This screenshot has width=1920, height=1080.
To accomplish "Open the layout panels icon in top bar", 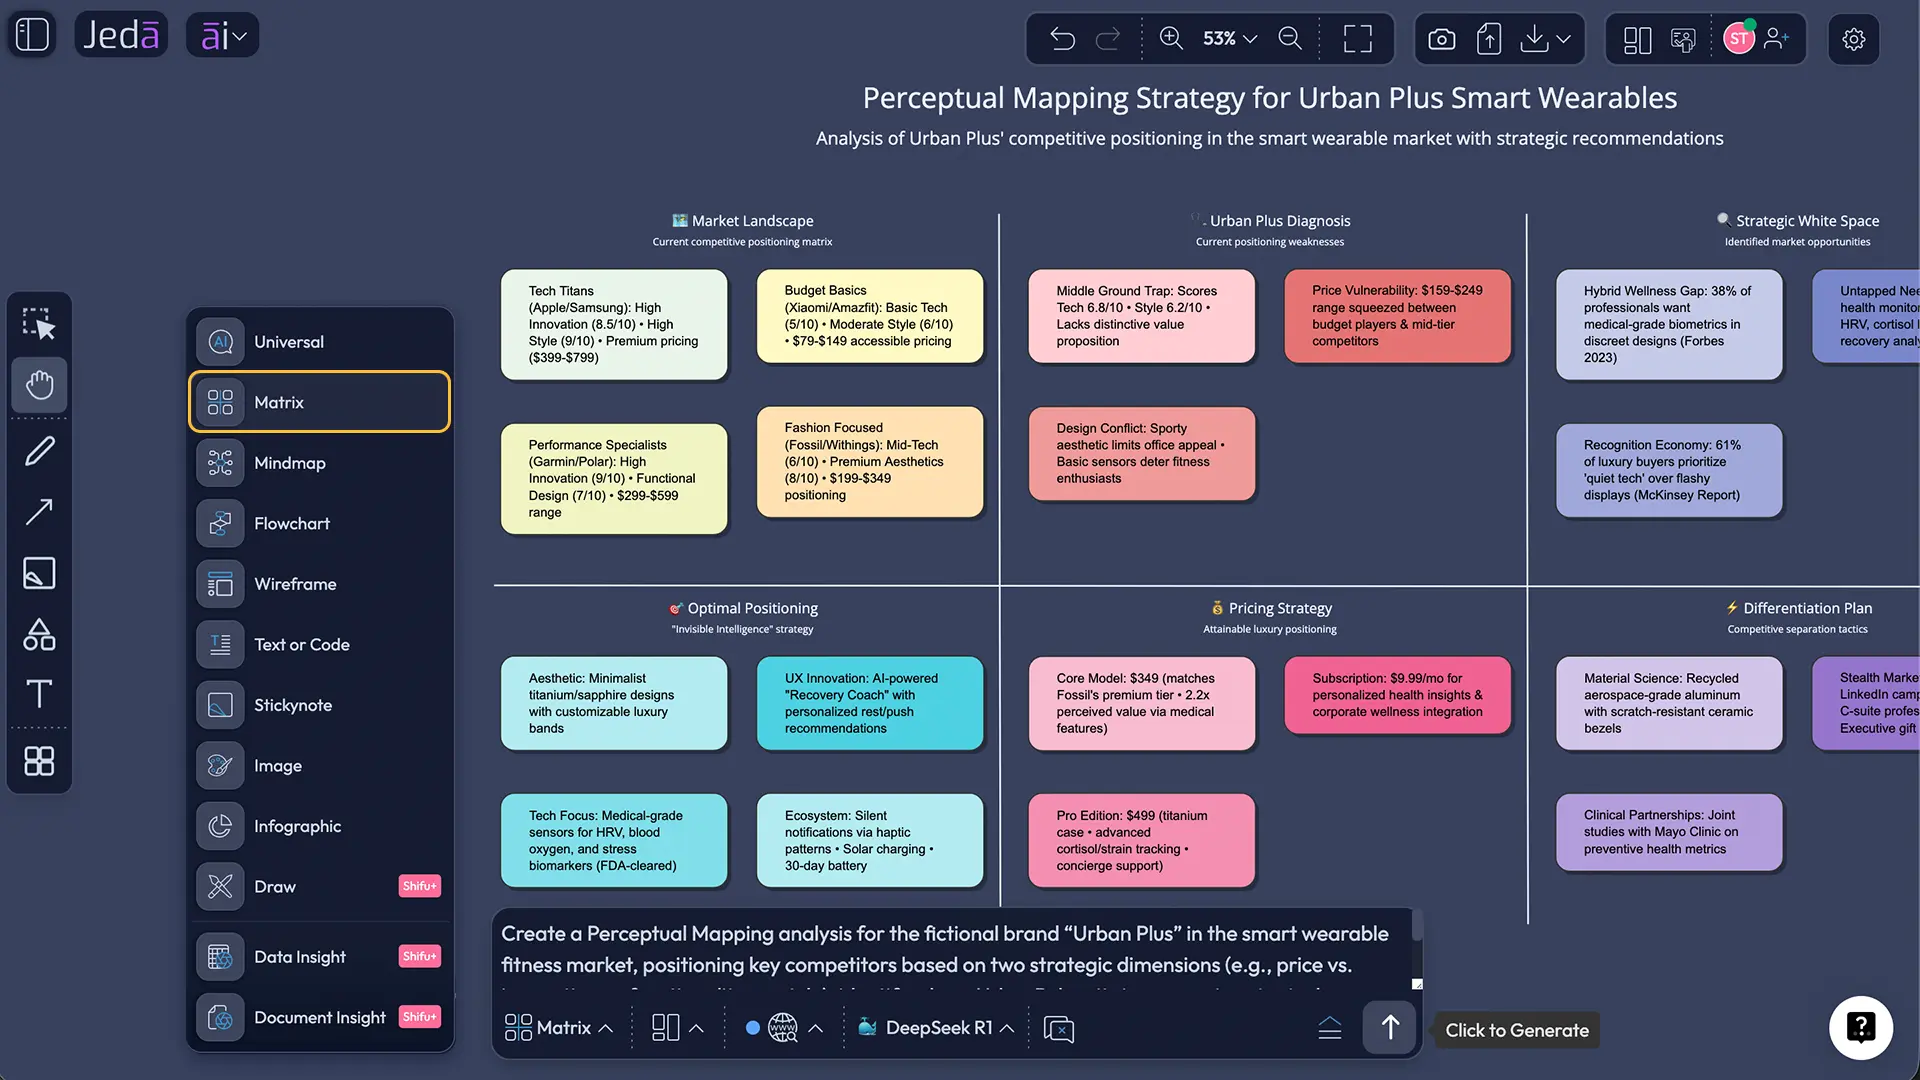I will coord(1637,39).
